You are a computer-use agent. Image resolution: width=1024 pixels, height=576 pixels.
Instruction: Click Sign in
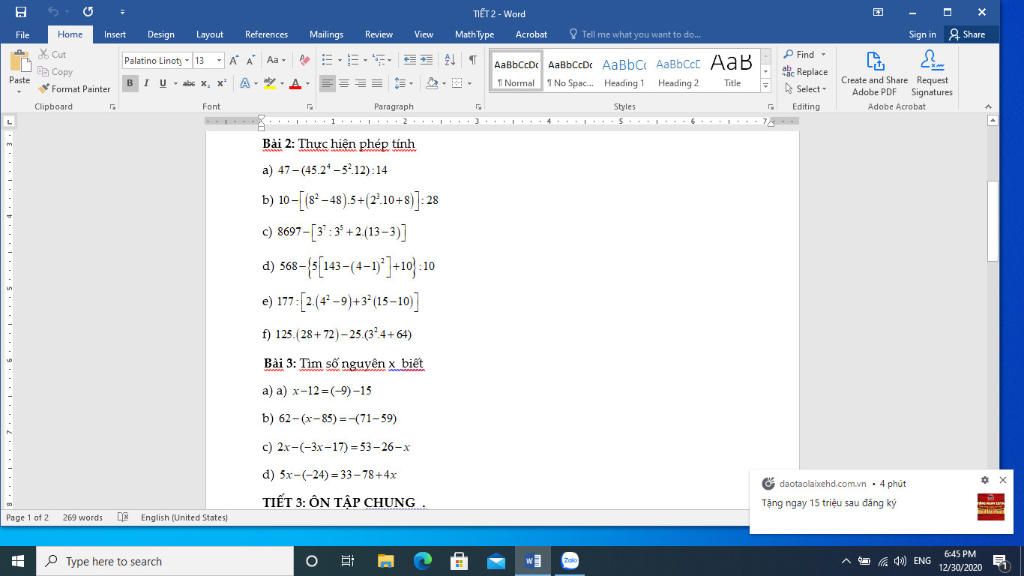click(922, 35)
